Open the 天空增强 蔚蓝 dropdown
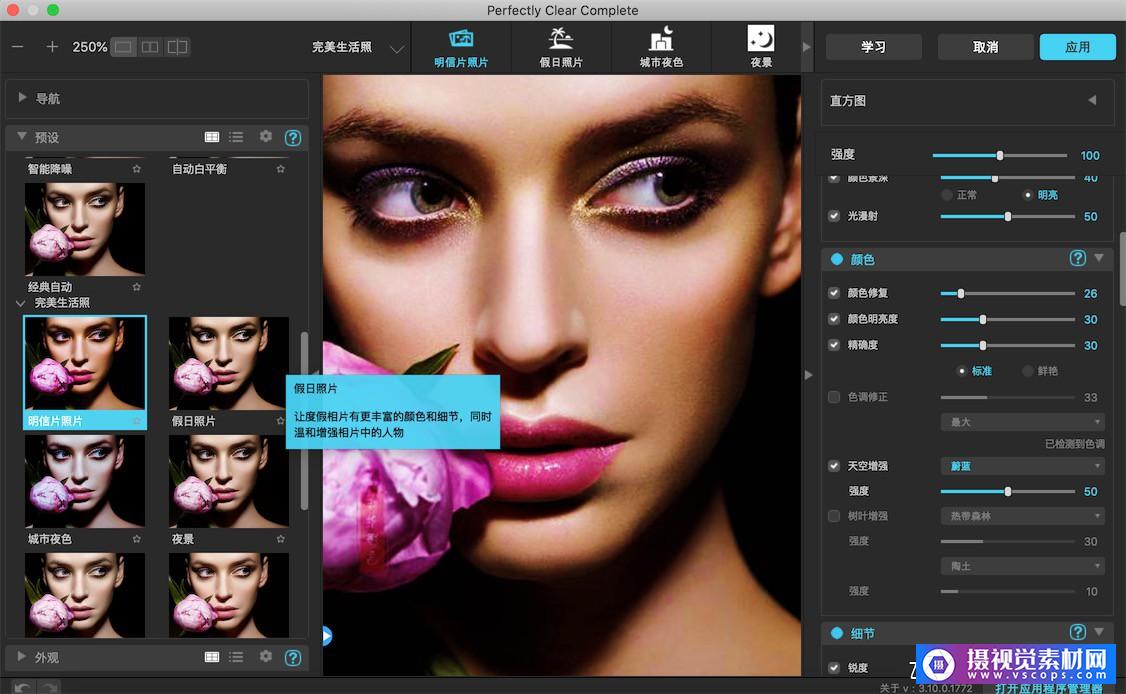Image resolution: width=1126 pixels, height=694 pixels. pyautogui.click(x=1023, y=466)
